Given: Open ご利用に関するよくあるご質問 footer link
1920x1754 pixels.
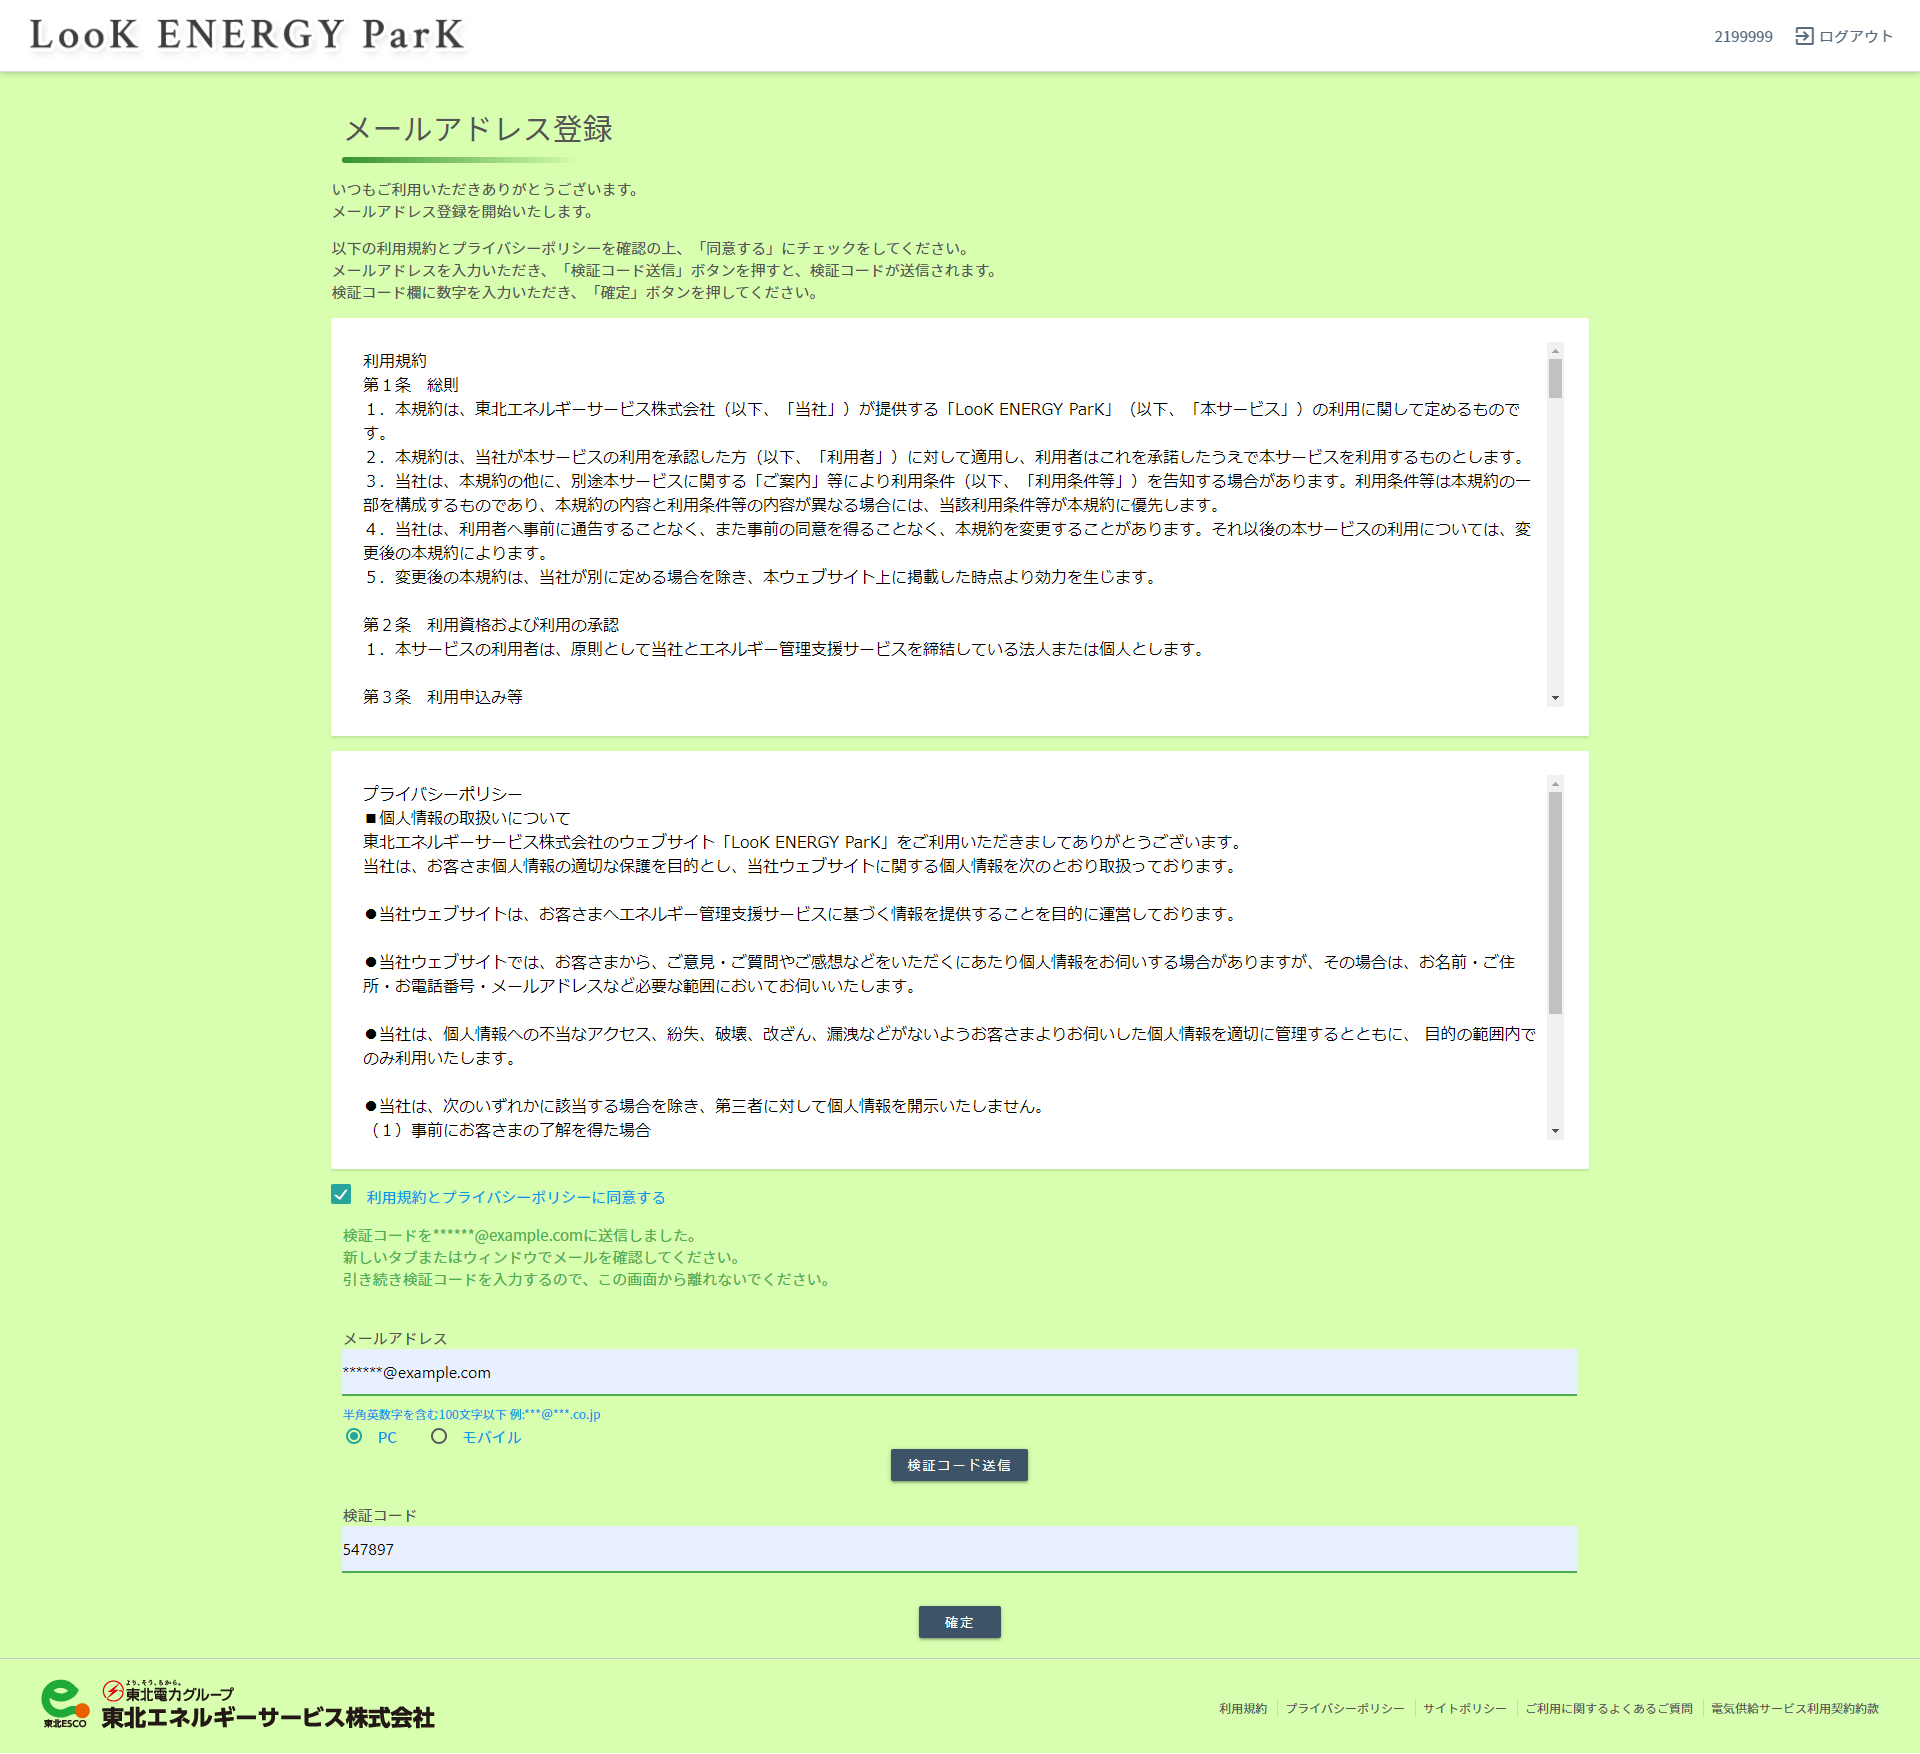Looking at the screenshot, I should tap(1609, 1708).
